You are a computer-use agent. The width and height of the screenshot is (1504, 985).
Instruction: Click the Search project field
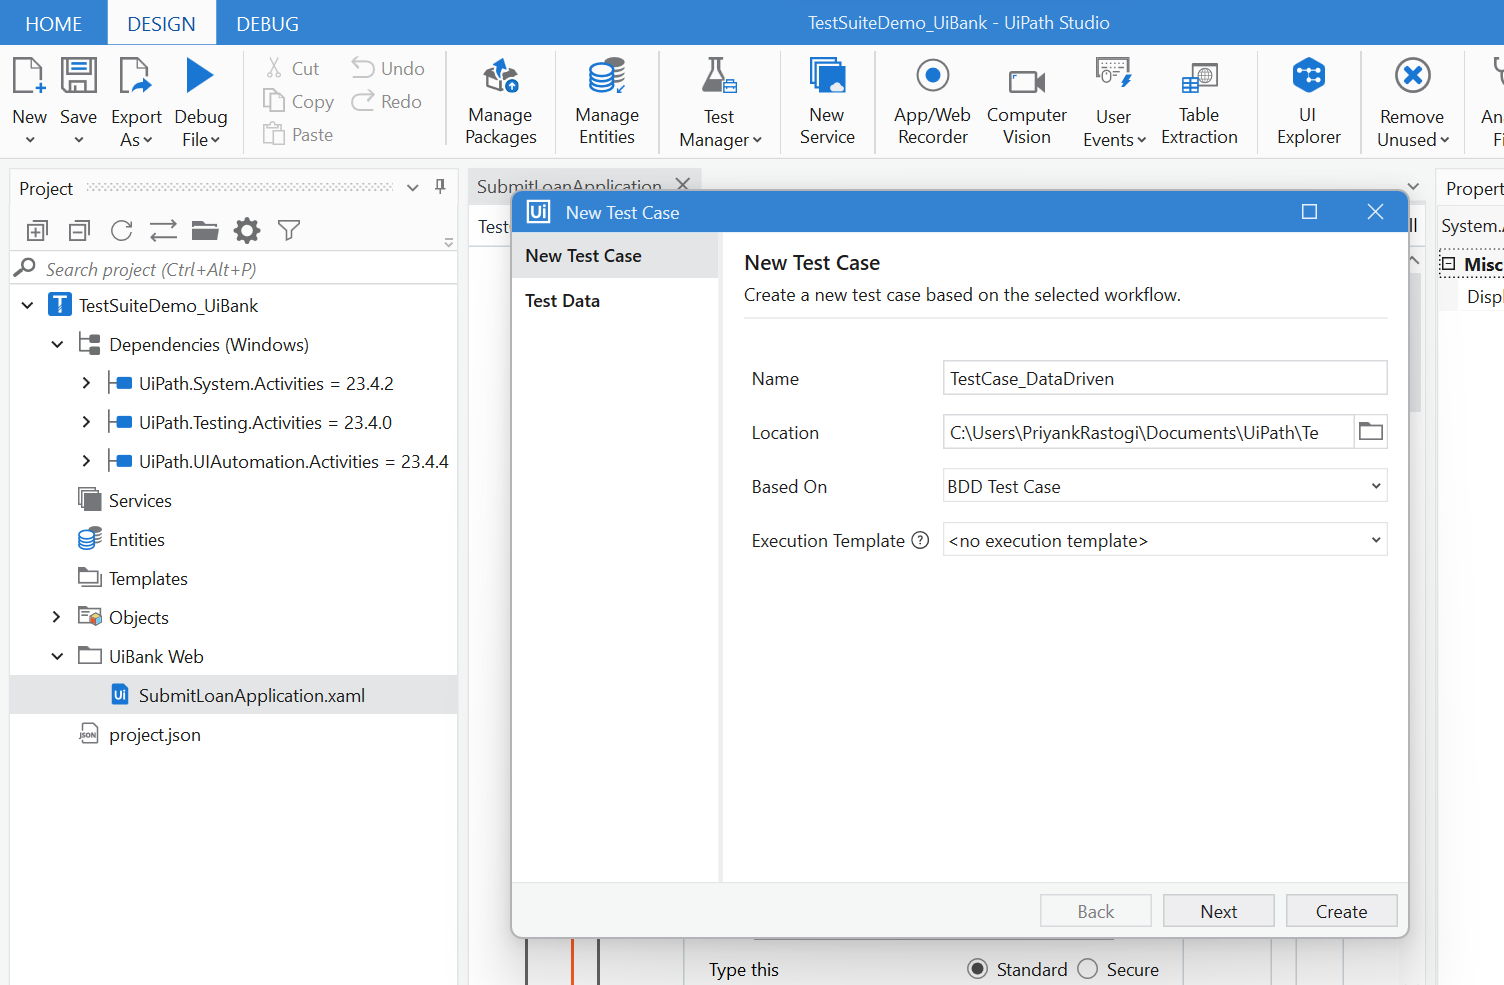234,269
